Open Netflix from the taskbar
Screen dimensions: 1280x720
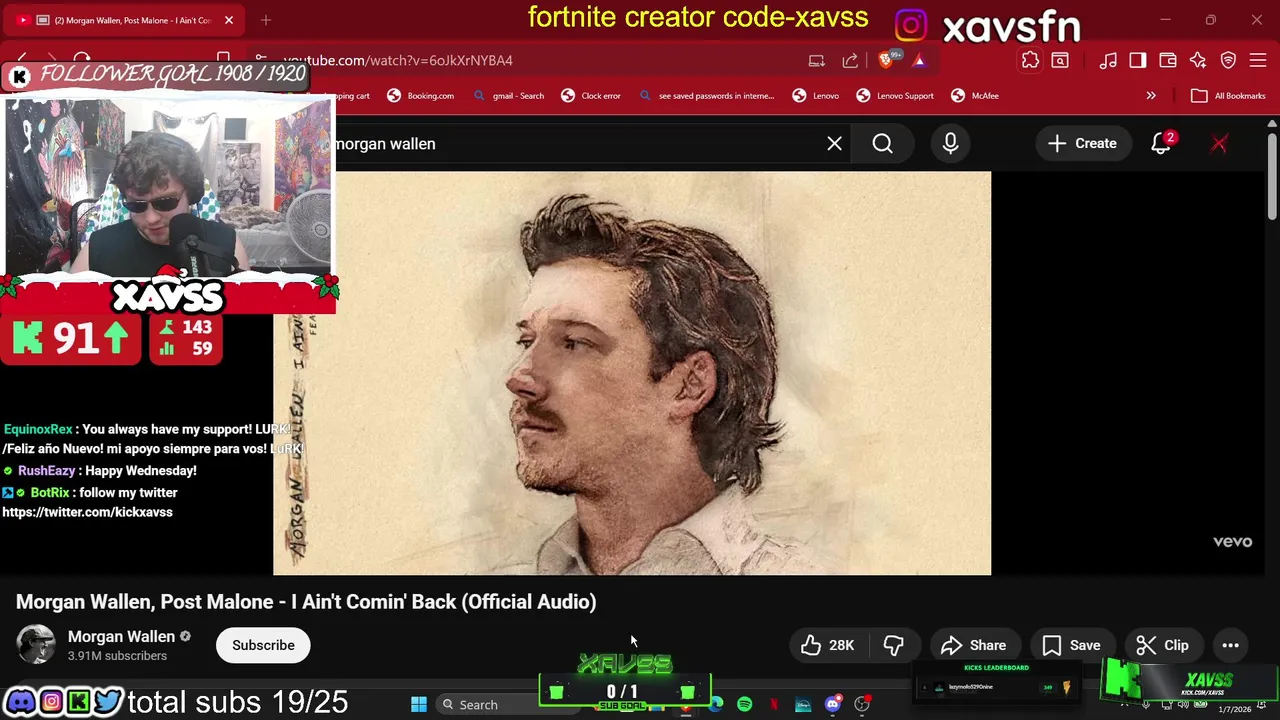pos(774,705)
